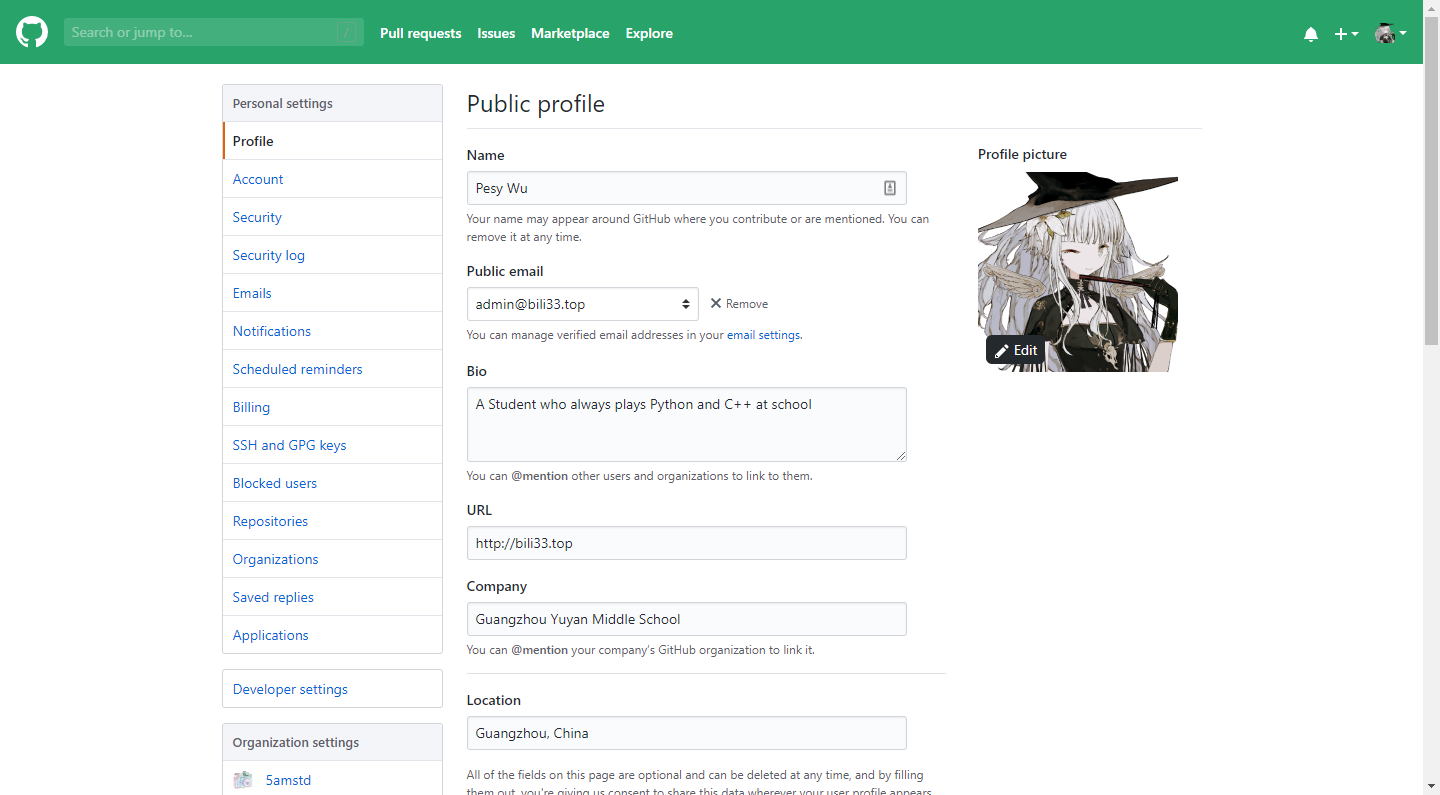
Task: Open Developer settings
Action: coord(290,689)
